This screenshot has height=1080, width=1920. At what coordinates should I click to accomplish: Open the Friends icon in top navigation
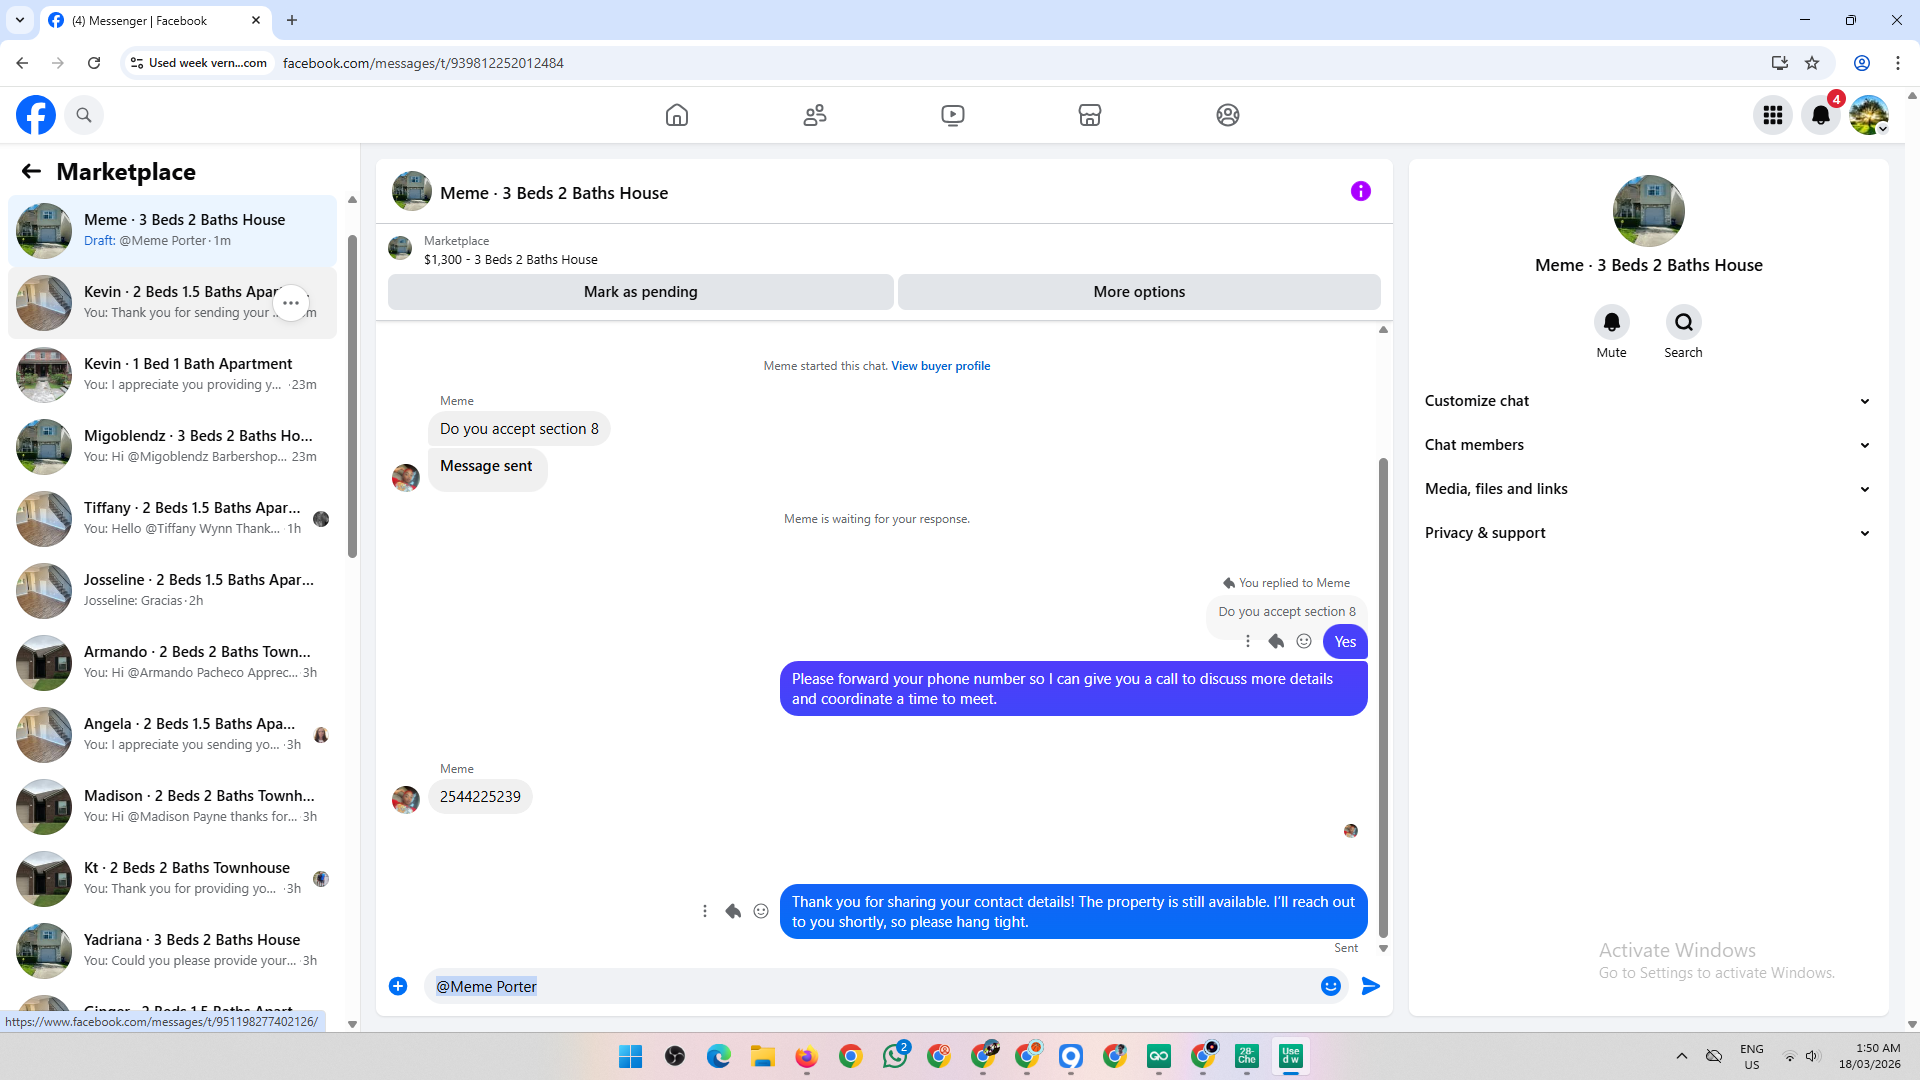click(x=815, y=115)
